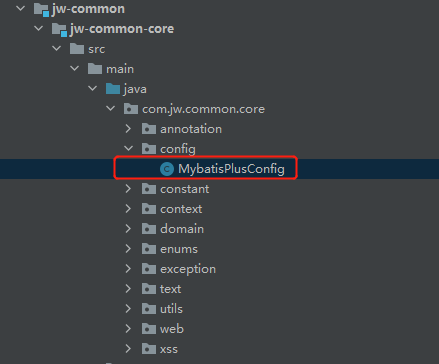This screenshot has width=439, height=364.
Task: Expand the constant package arrow
Action: click(128, 189)
